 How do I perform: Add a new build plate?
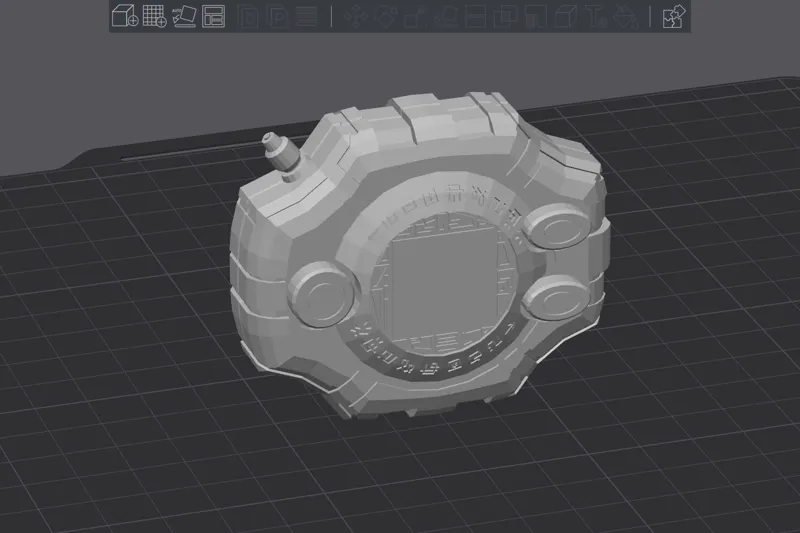(x=155, y=16)
